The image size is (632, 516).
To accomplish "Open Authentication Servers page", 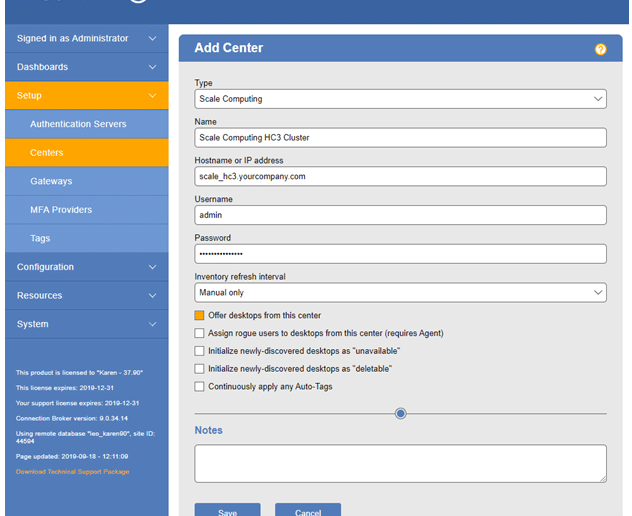I will (87, 124).
